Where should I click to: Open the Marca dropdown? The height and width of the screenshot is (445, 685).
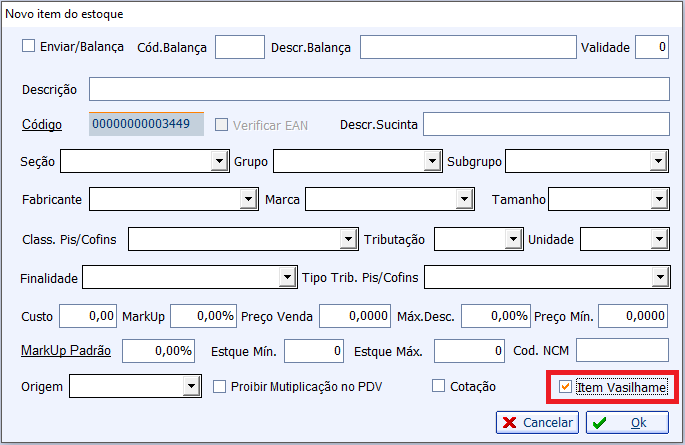(x=463, y=200)
